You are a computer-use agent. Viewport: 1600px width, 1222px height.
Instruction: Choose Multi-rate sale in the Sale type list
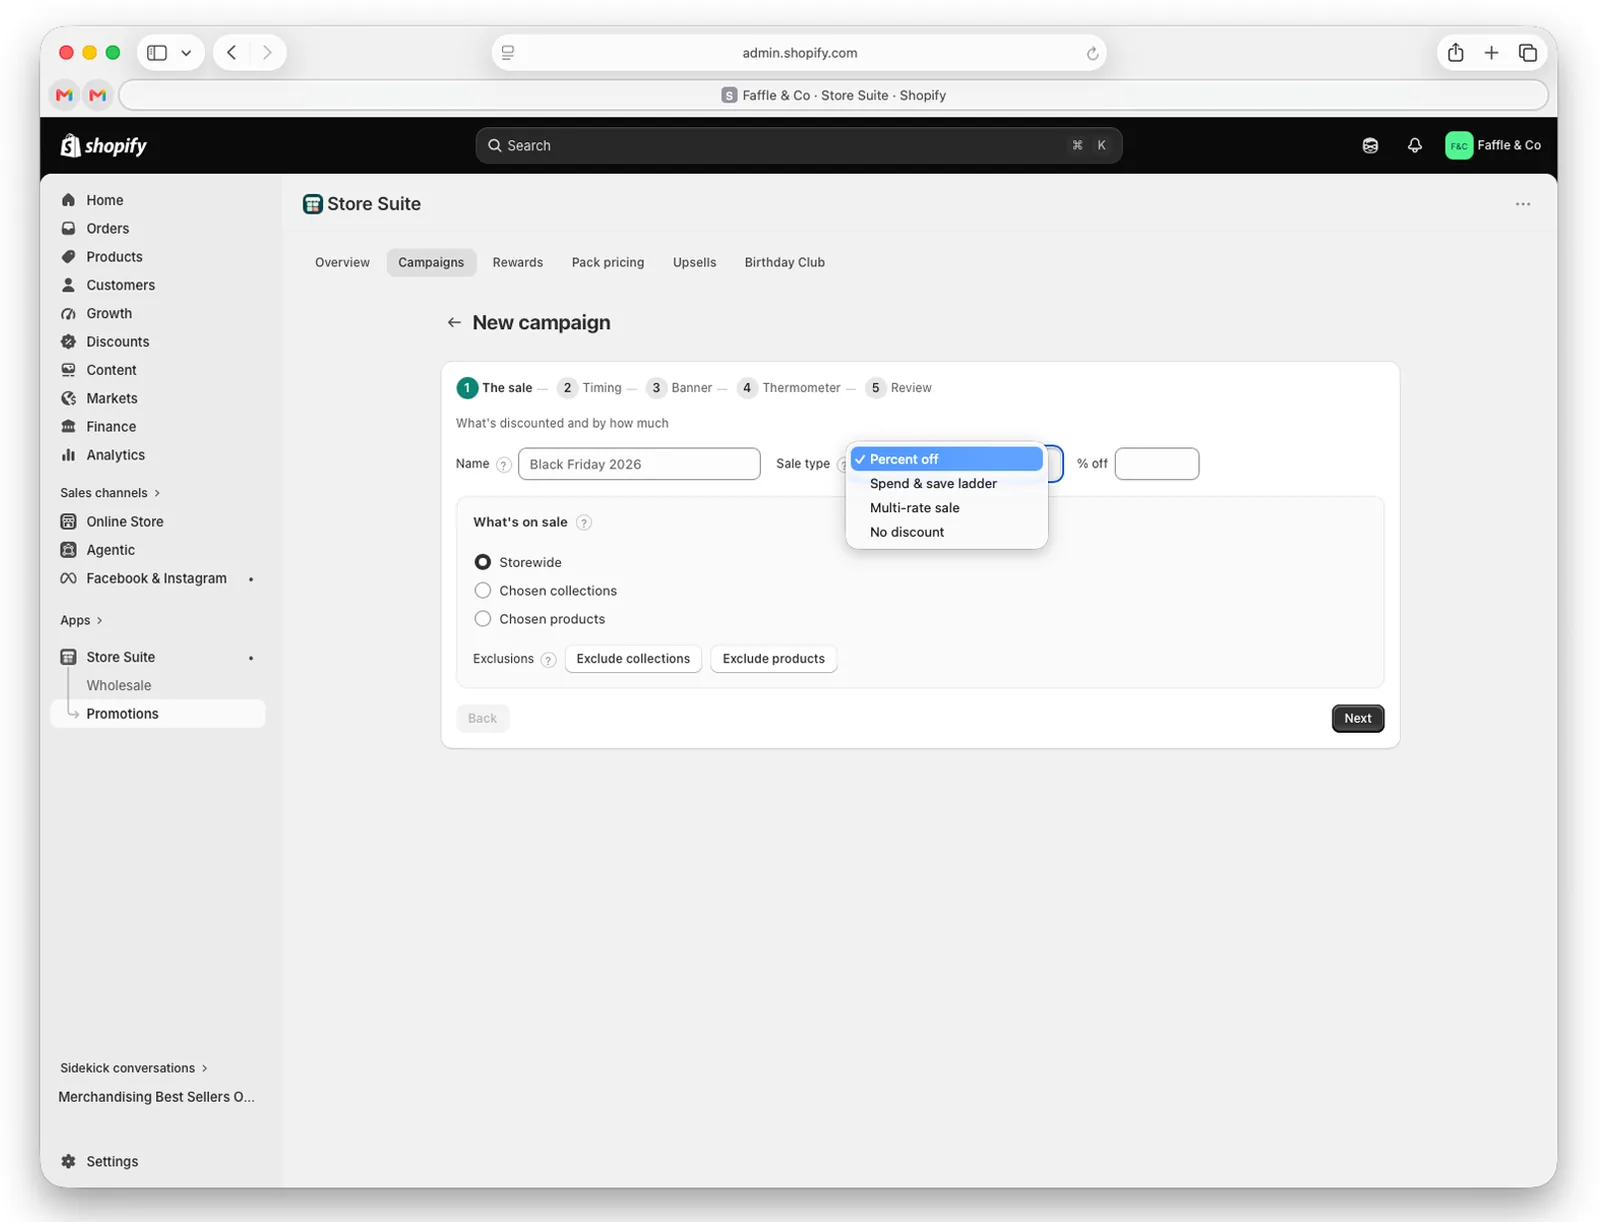[x=946, y=508]
